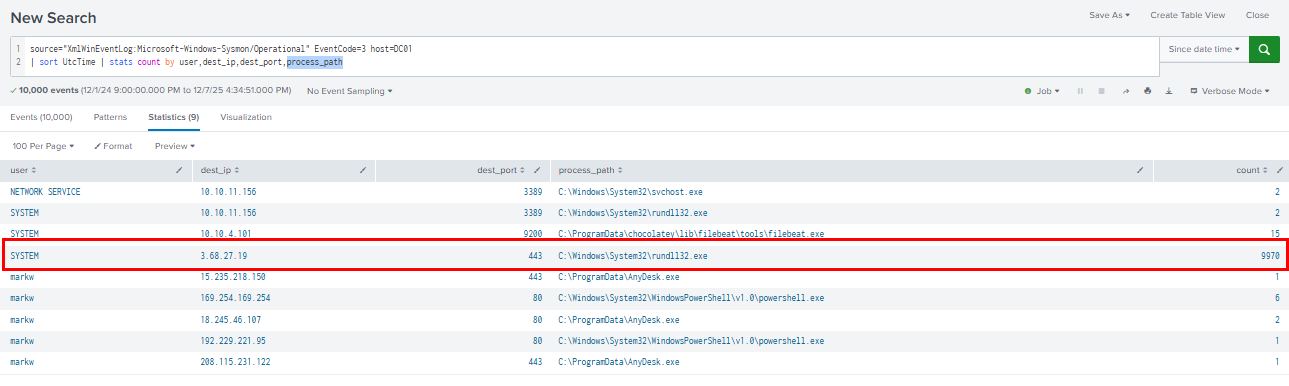Open the 100 Per Page dropdown
Screen dimensions: 1289x386
coord(43,146)
